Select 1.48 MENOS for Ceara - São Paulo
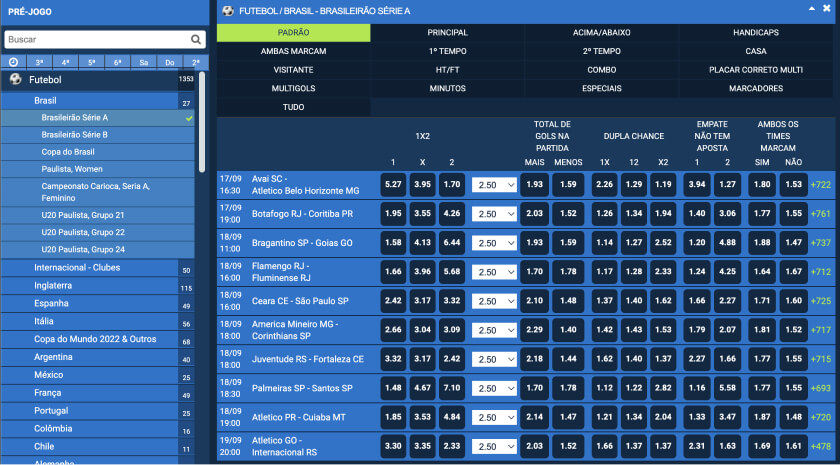The width and height of the screenshot is (840, 465). pyautogui.click(x=568, y=301)
